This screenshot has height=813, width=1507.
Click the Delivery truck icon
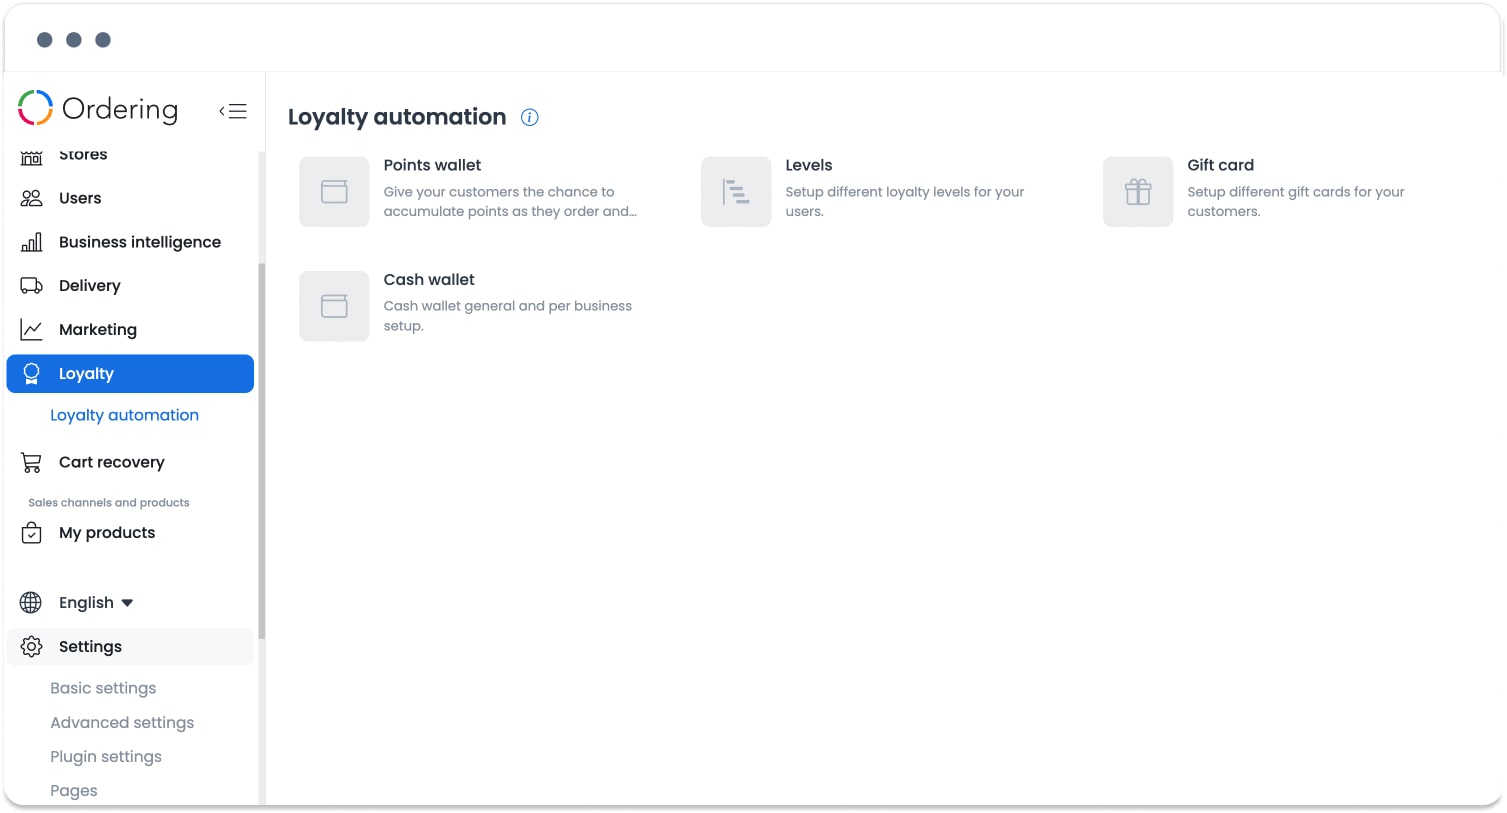coord(32,286)
